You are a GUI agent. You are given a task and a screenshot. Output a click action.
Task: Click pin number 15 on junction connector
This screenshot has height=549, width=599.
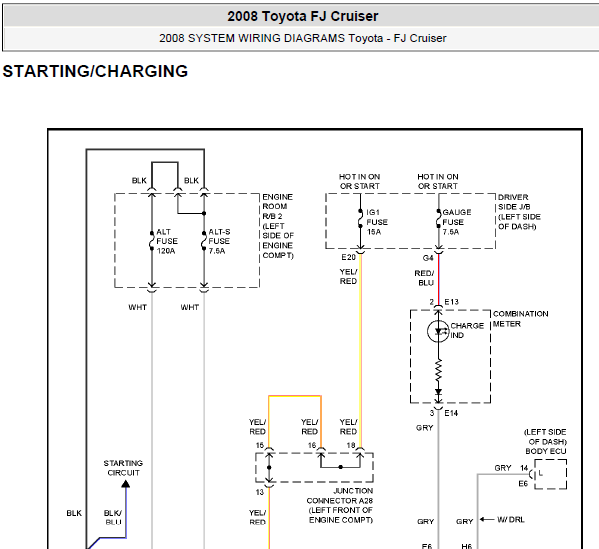(260, 445)
